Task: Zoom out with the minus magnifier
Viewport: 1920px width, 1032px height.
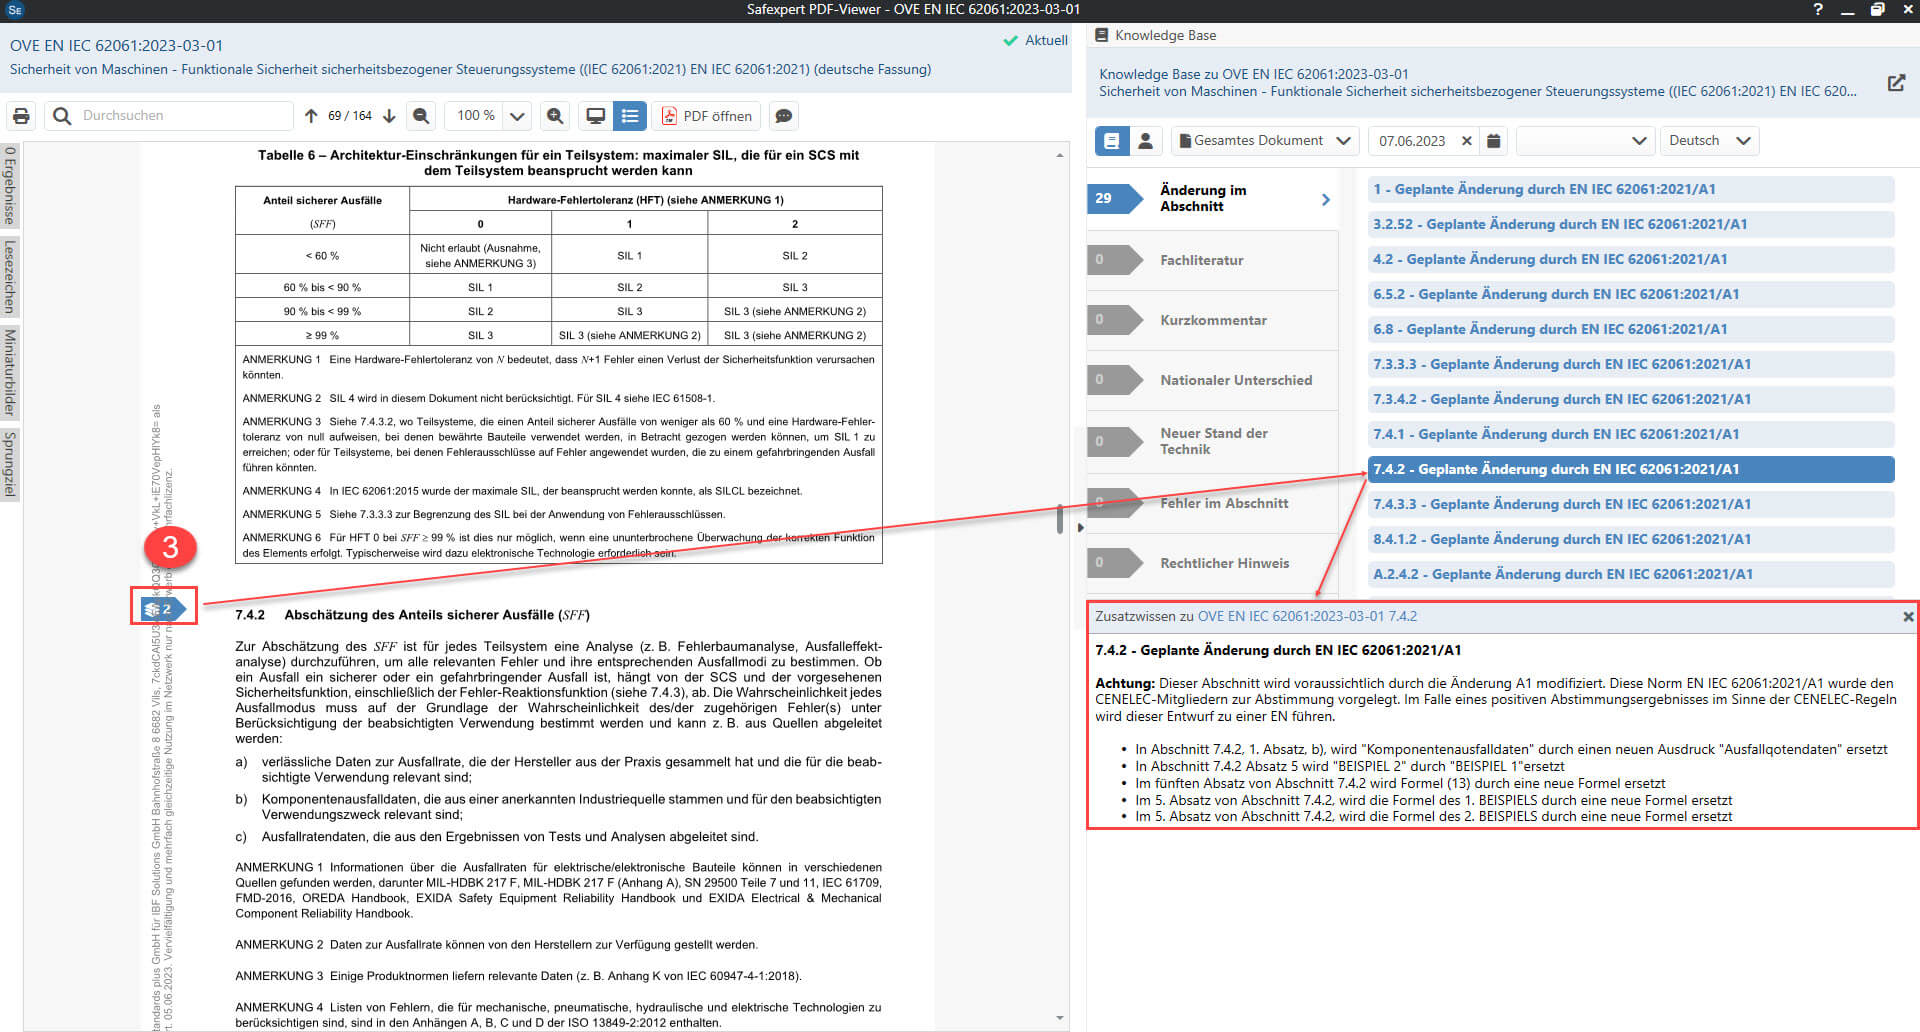Action: (x=422, y=116)
